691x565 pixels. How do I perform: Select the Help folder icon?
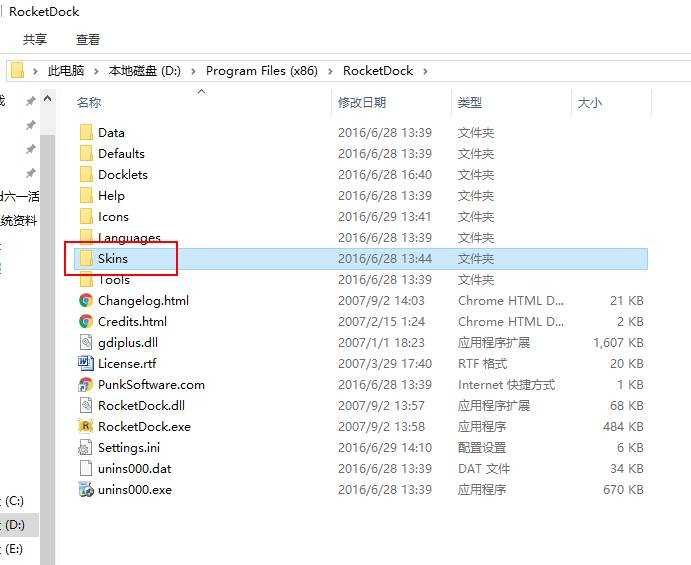click(86, 195)
